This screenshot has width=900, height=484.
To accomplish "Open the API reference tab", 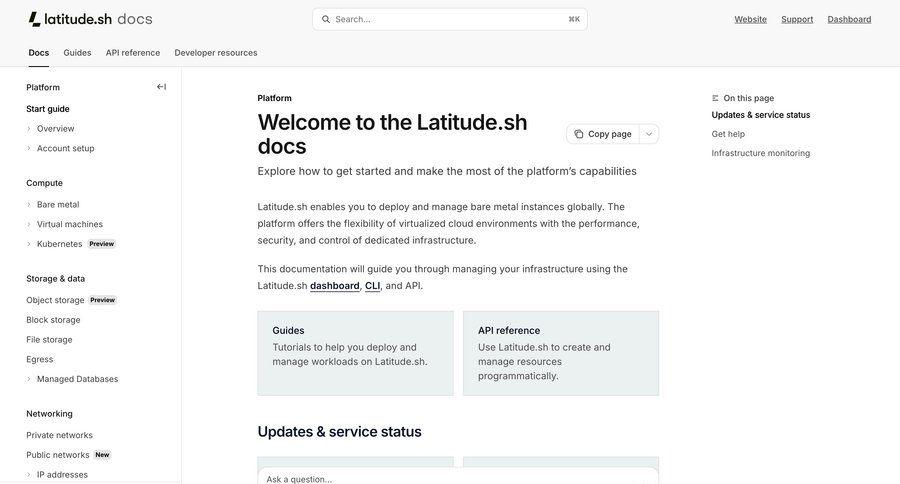I will [133, 53].
